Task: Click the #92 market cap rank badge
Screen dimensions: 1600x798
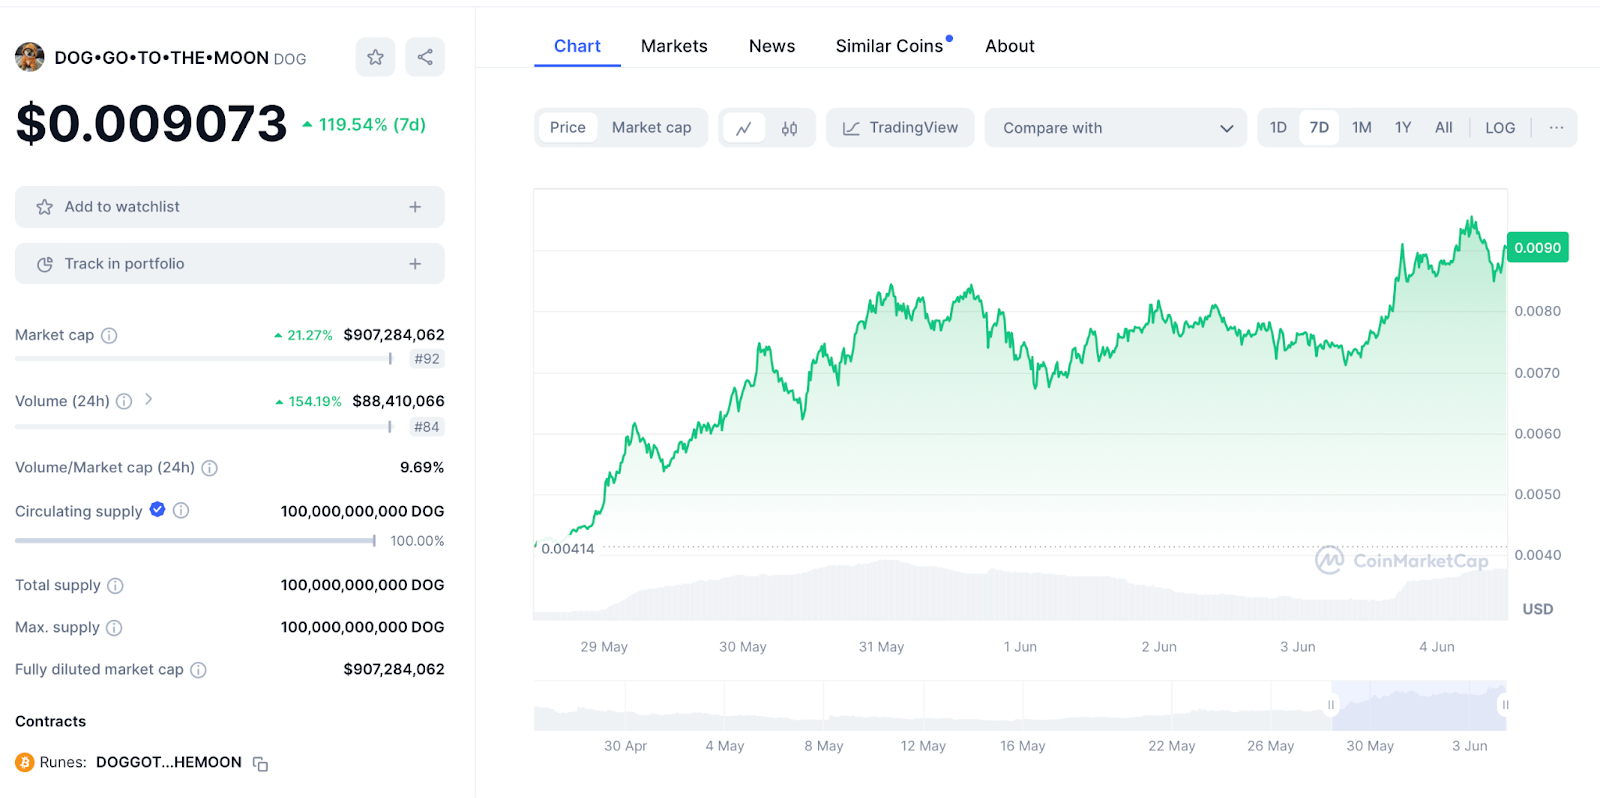Action: pos(427,359)
